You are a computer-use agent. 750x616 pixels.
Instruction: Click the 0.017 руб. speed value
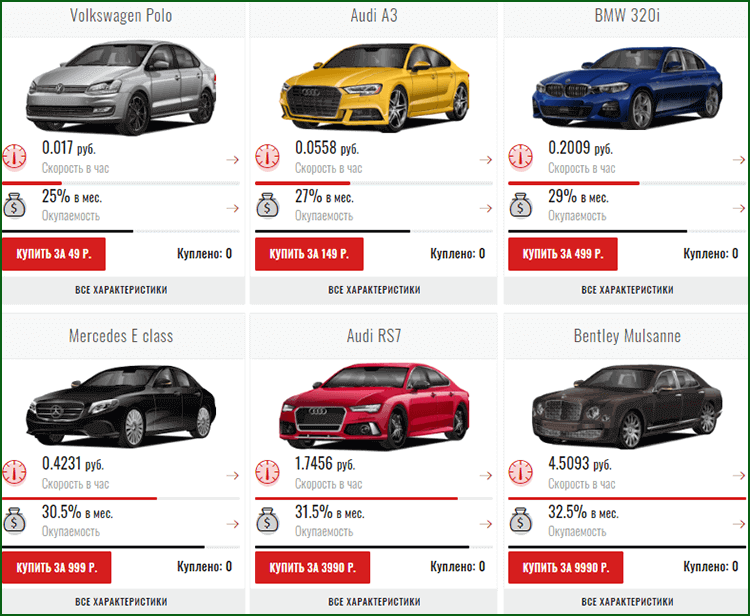69,148
